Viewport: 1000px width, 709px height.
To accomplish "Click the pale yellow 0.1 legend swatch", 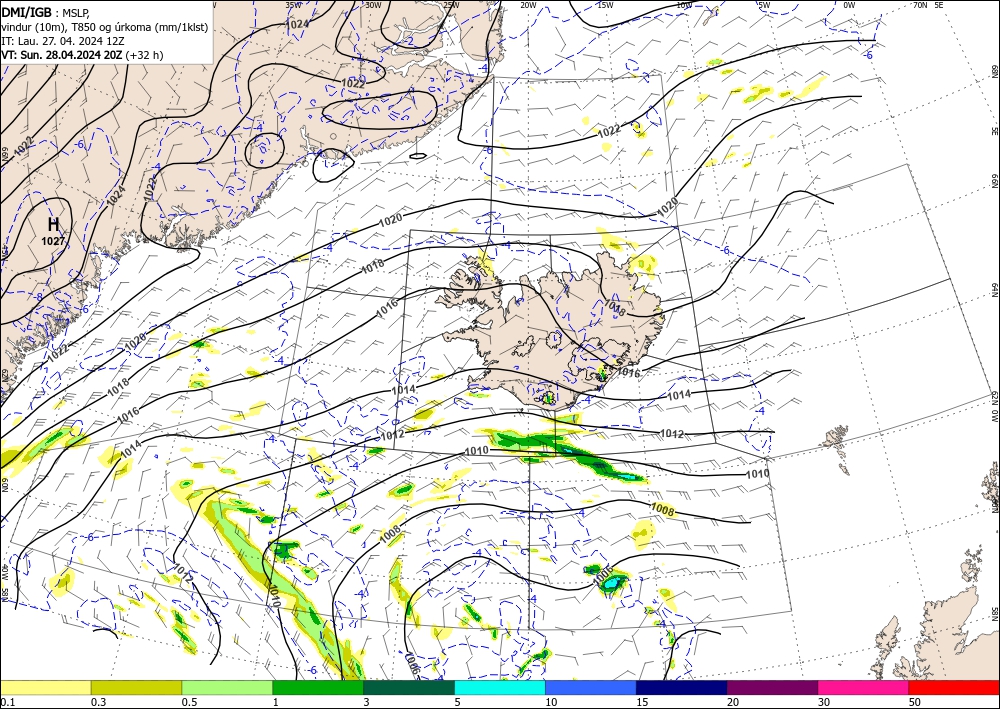I will pos(45,687).
